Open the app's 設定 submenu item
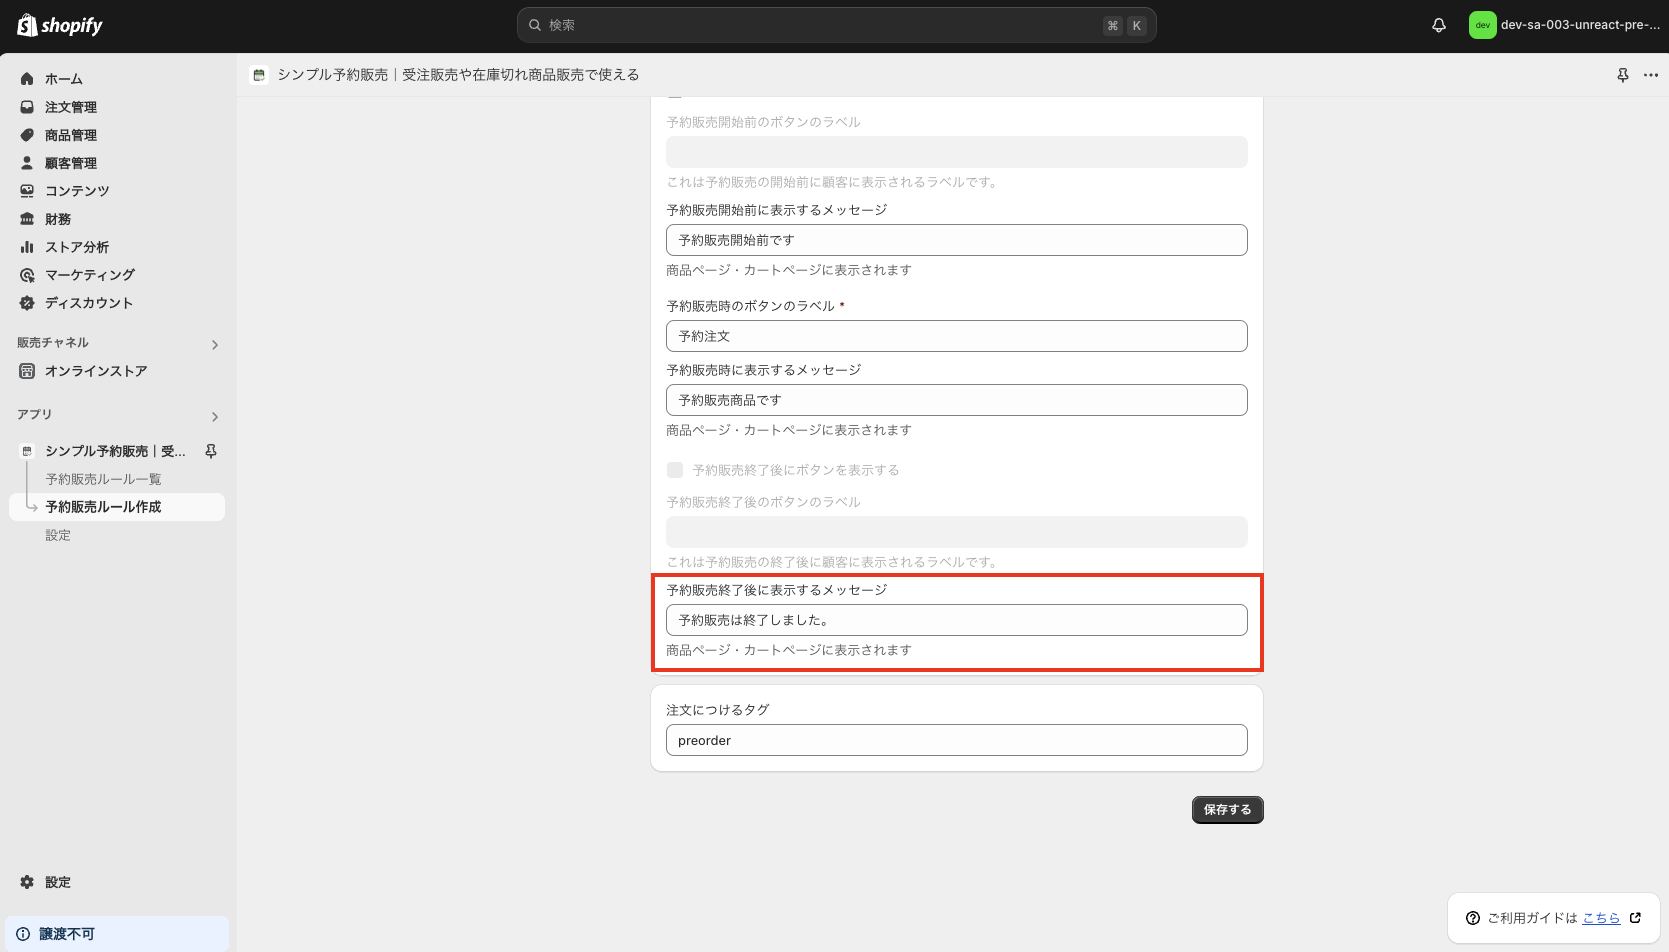Image resolution: width=1669 pixels, height=952 pixels. click(57, 535)
